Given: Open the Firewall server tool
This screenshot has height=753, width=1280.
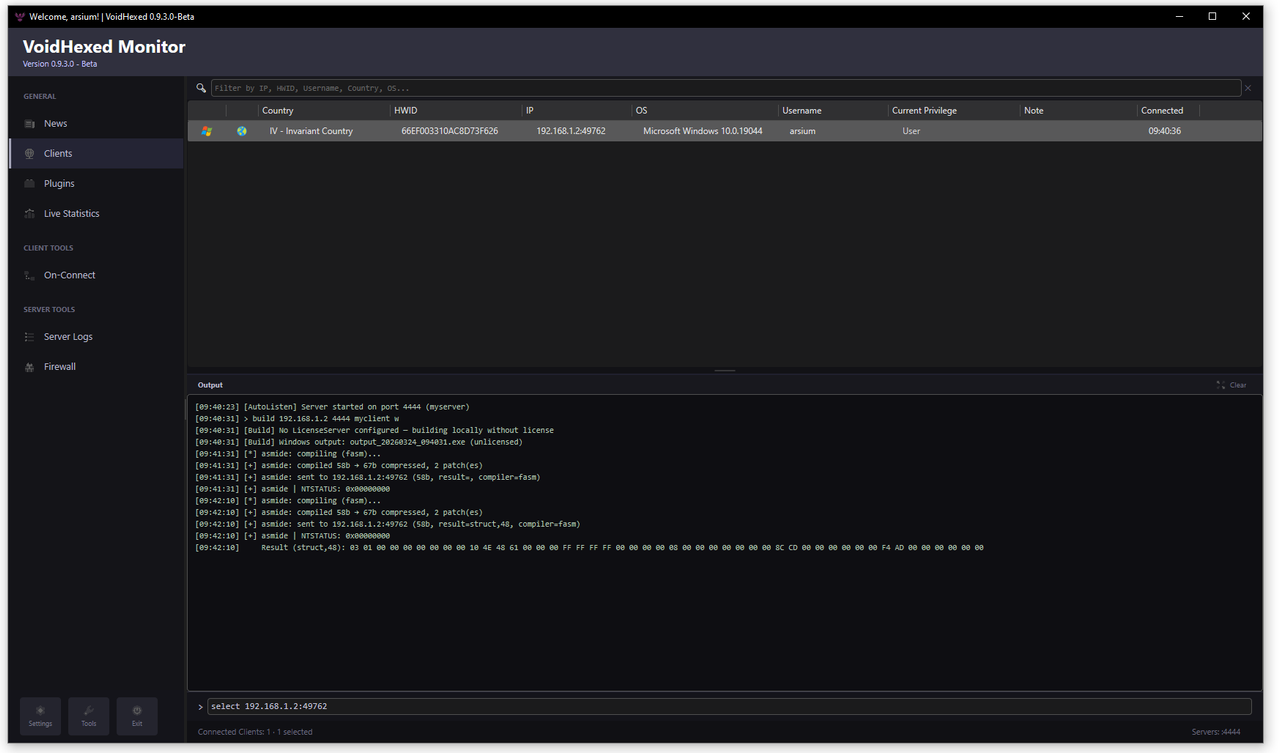Looking at the screenshot, I should (x=96, y=367).
